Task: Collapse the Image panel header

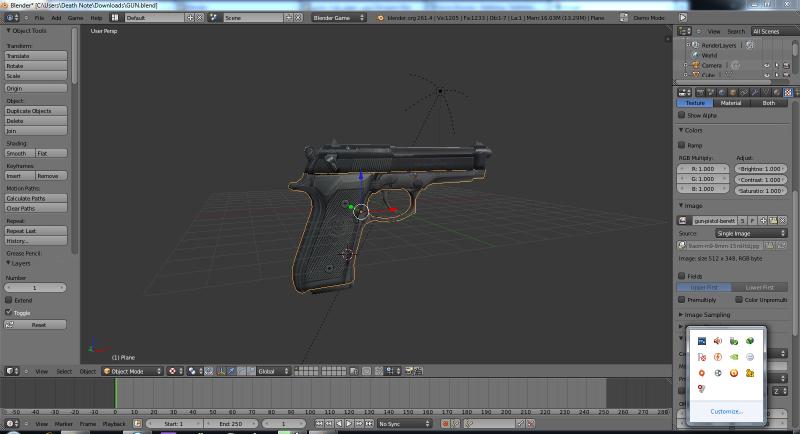Action: click(690, 206)
